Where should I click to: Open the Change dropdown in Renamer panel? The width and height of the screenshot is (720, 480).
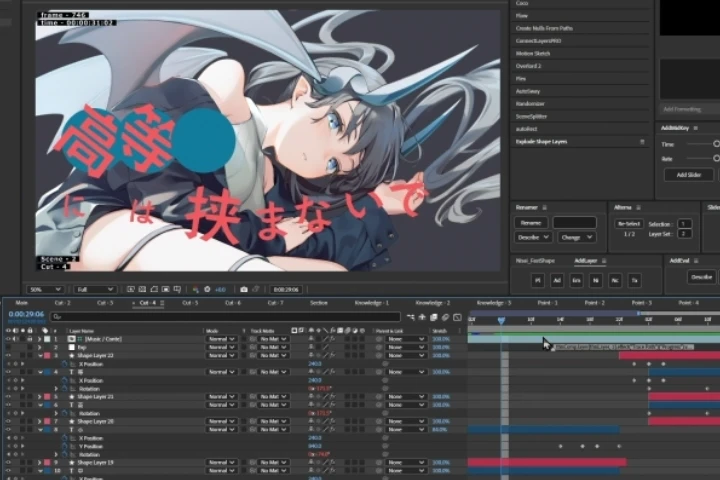pos(576,237)
